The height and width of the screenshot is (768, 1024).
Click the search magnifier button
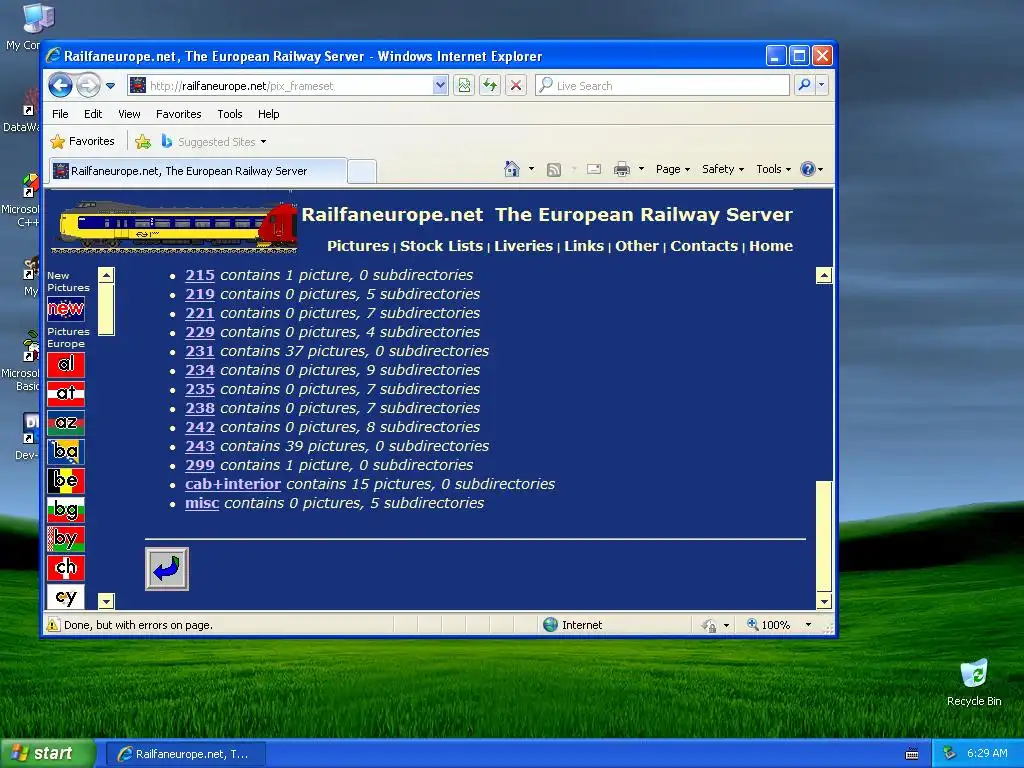805,85
